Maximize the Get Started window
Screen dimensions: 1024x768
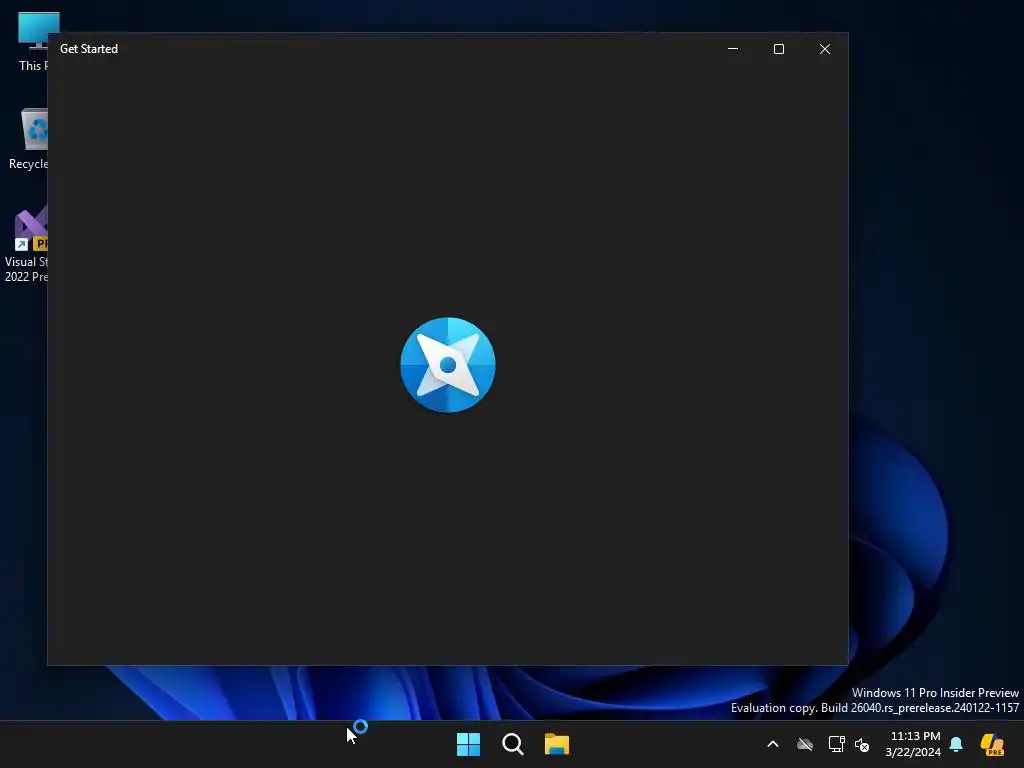[x=778, y=49]
